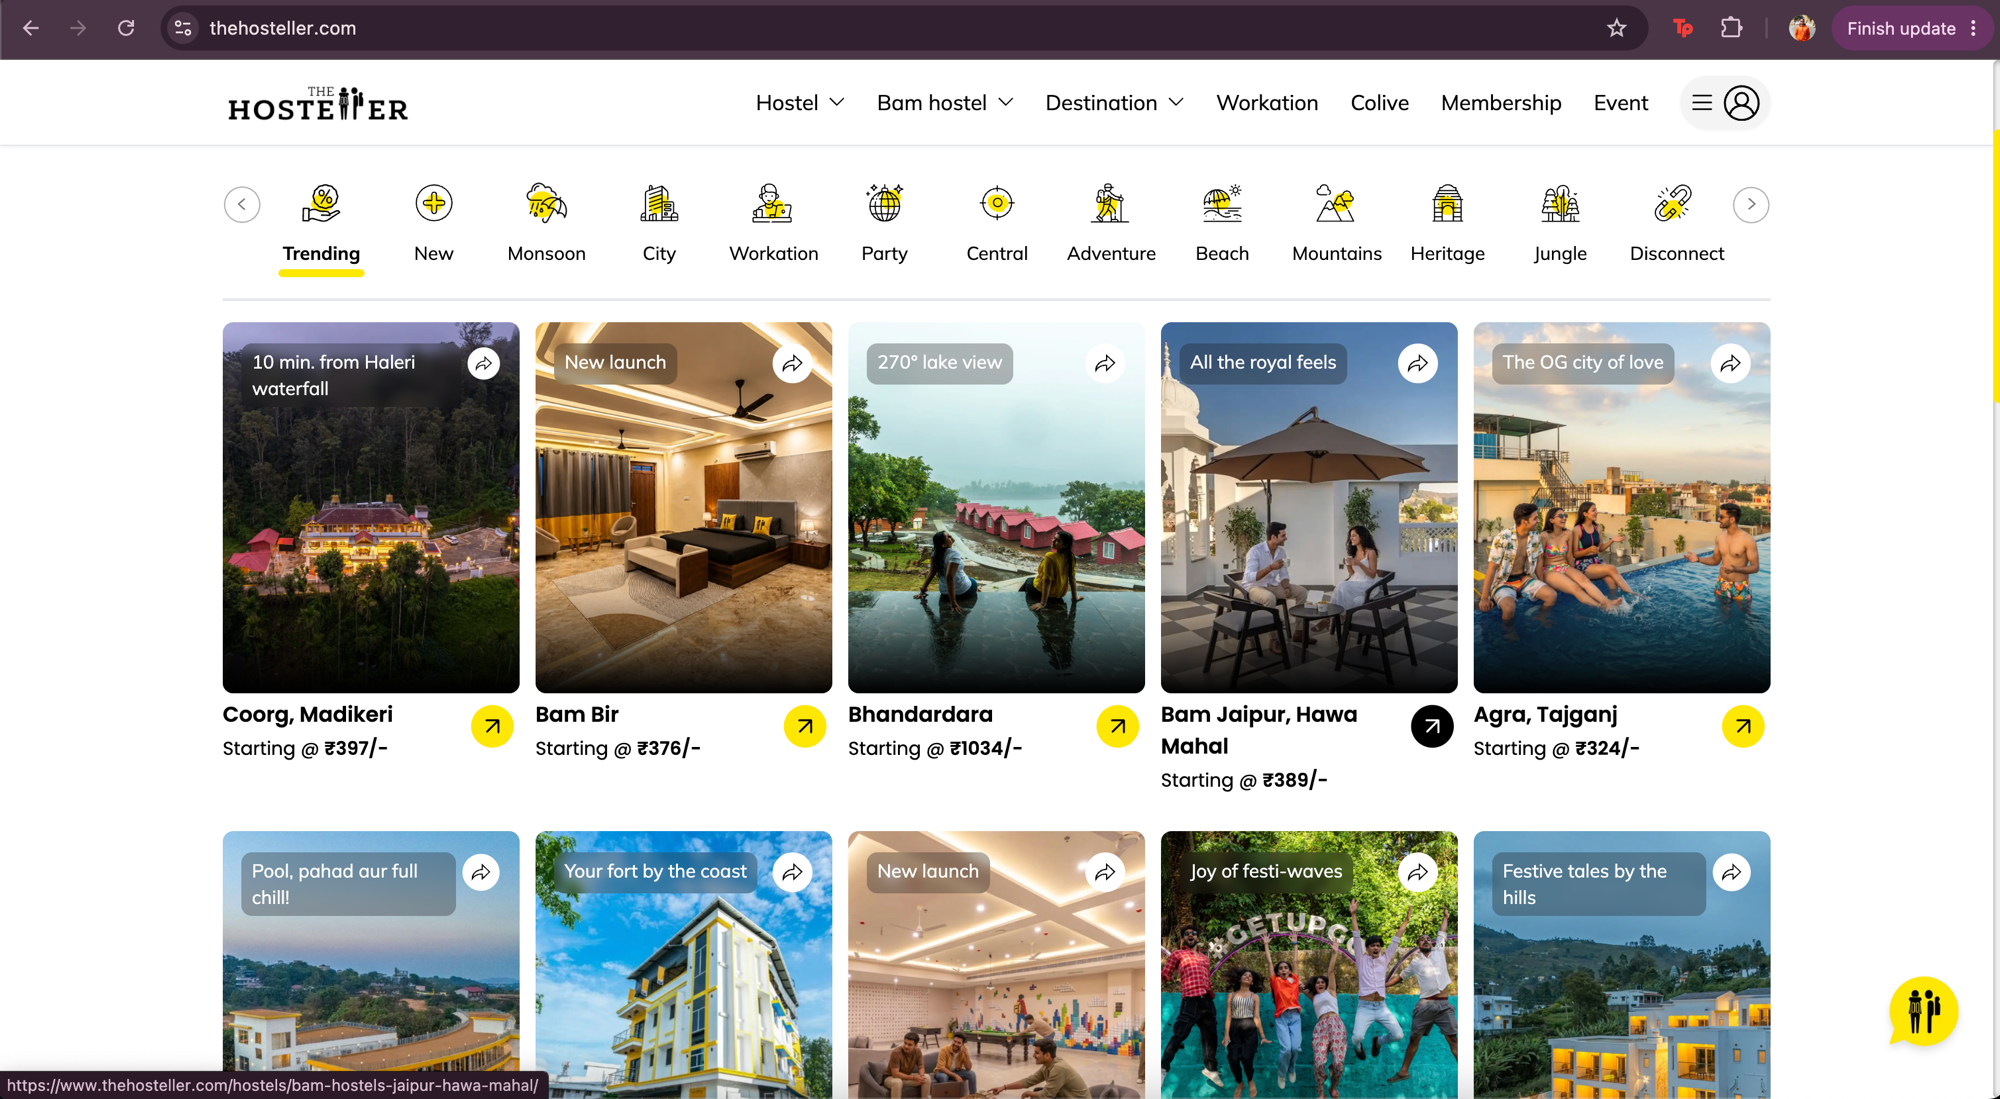Share the Bhandardara hostel card

coord(1105,363)
